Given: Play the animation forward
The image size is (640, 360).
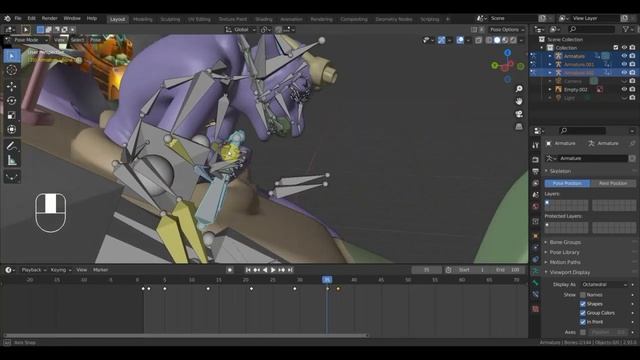Looking at the screenshot, I should 273,270.
